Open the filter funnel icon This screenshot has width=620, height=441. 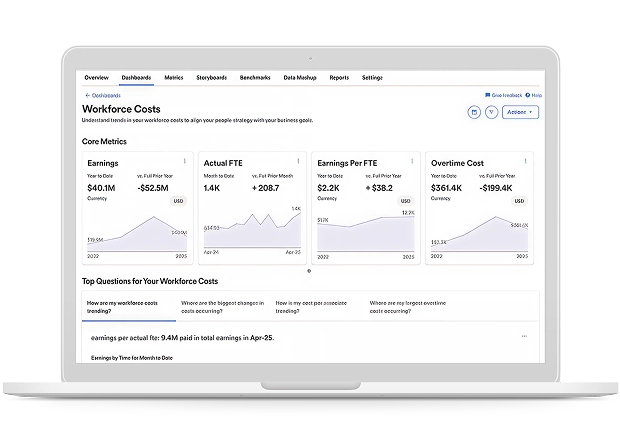click(491, 112)
